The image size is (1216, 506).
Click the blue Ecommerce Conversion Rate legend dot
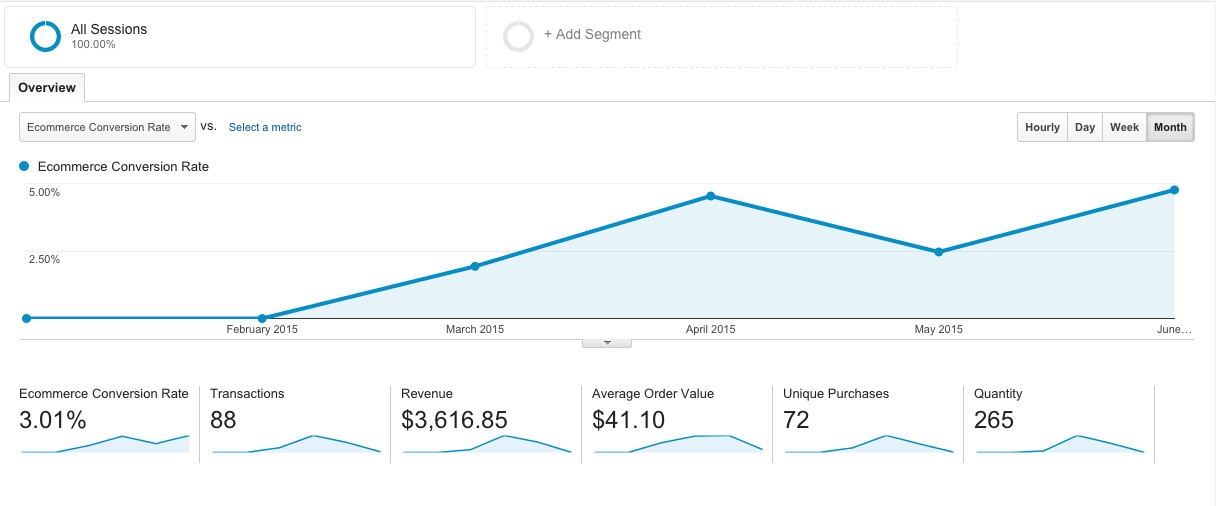click(x=24, y=166)
